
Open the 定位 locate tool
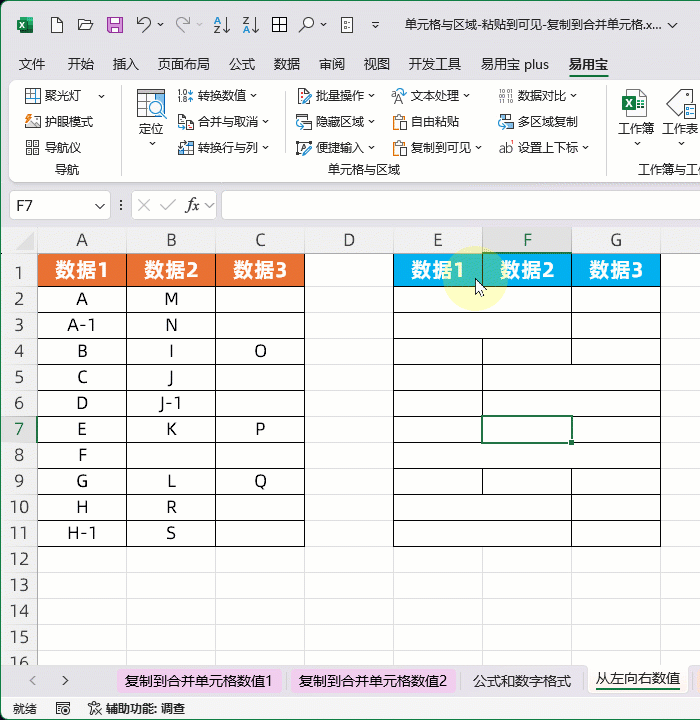(151, 114)
